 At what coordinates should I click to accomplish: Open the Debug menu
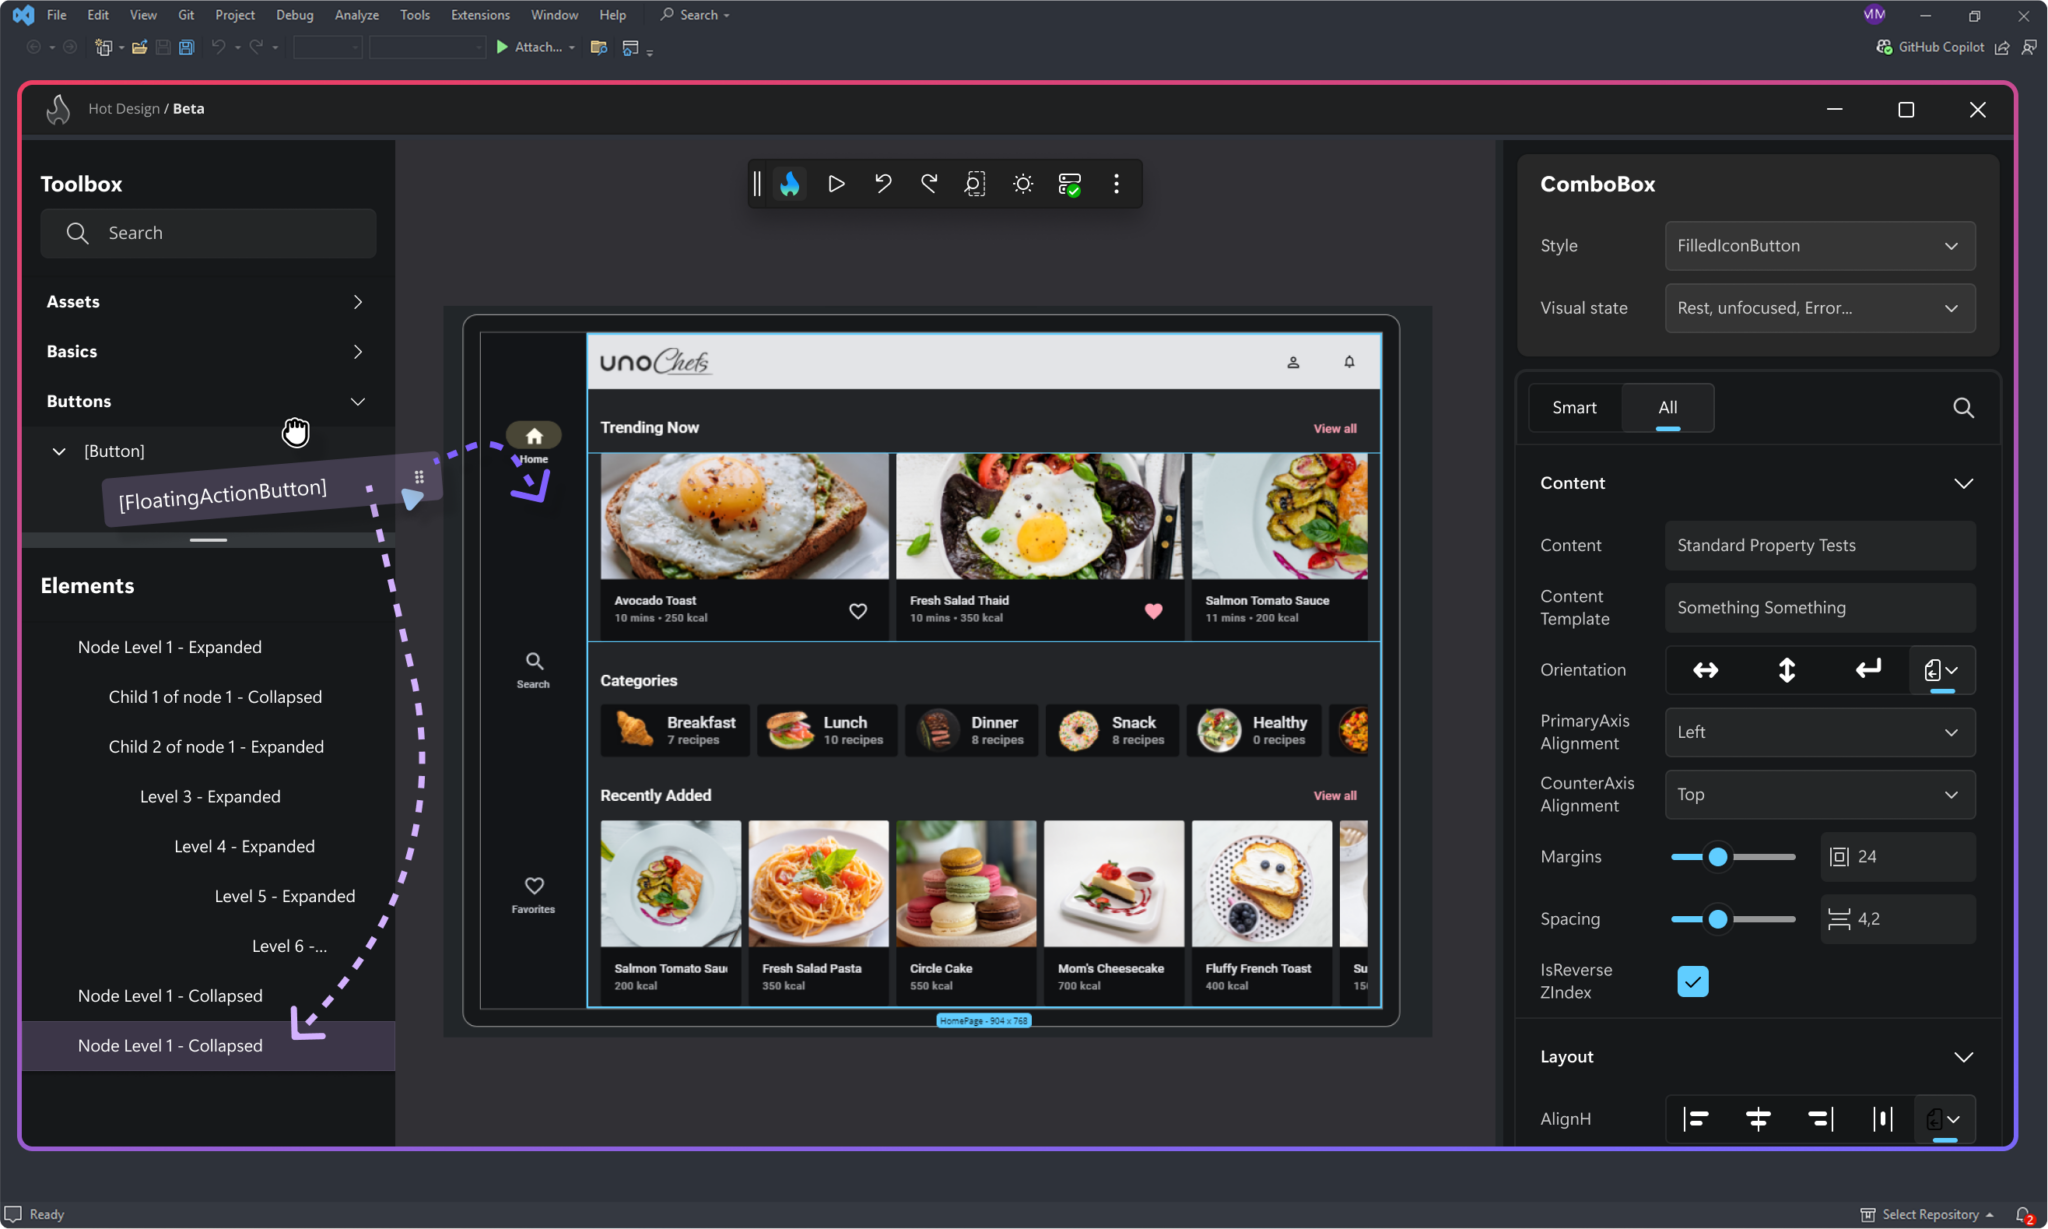[294, 14]
